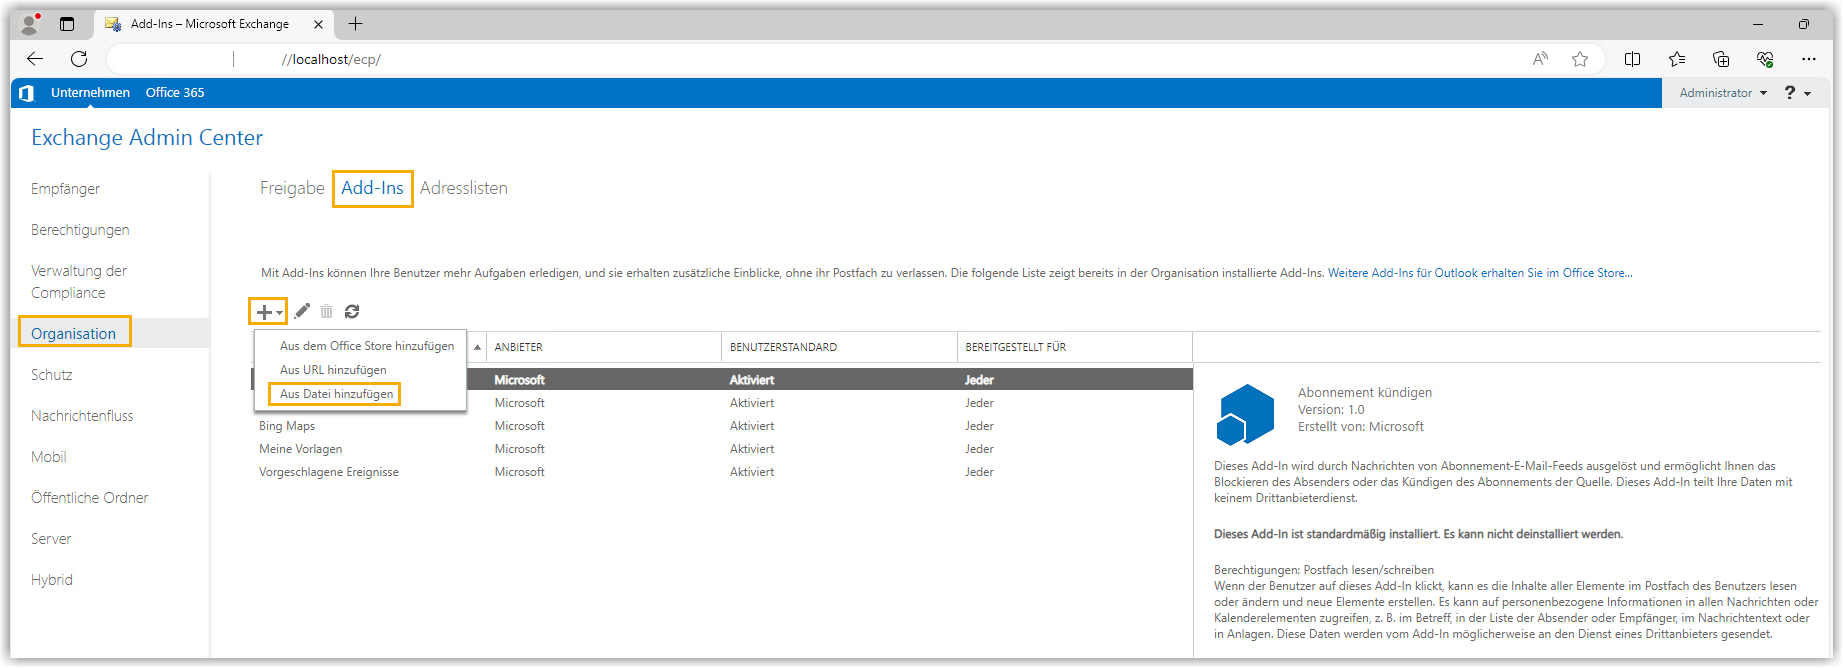
Task: Sort by the BEREITGESTELLT FÜR column header
Action: [1075, 347]
